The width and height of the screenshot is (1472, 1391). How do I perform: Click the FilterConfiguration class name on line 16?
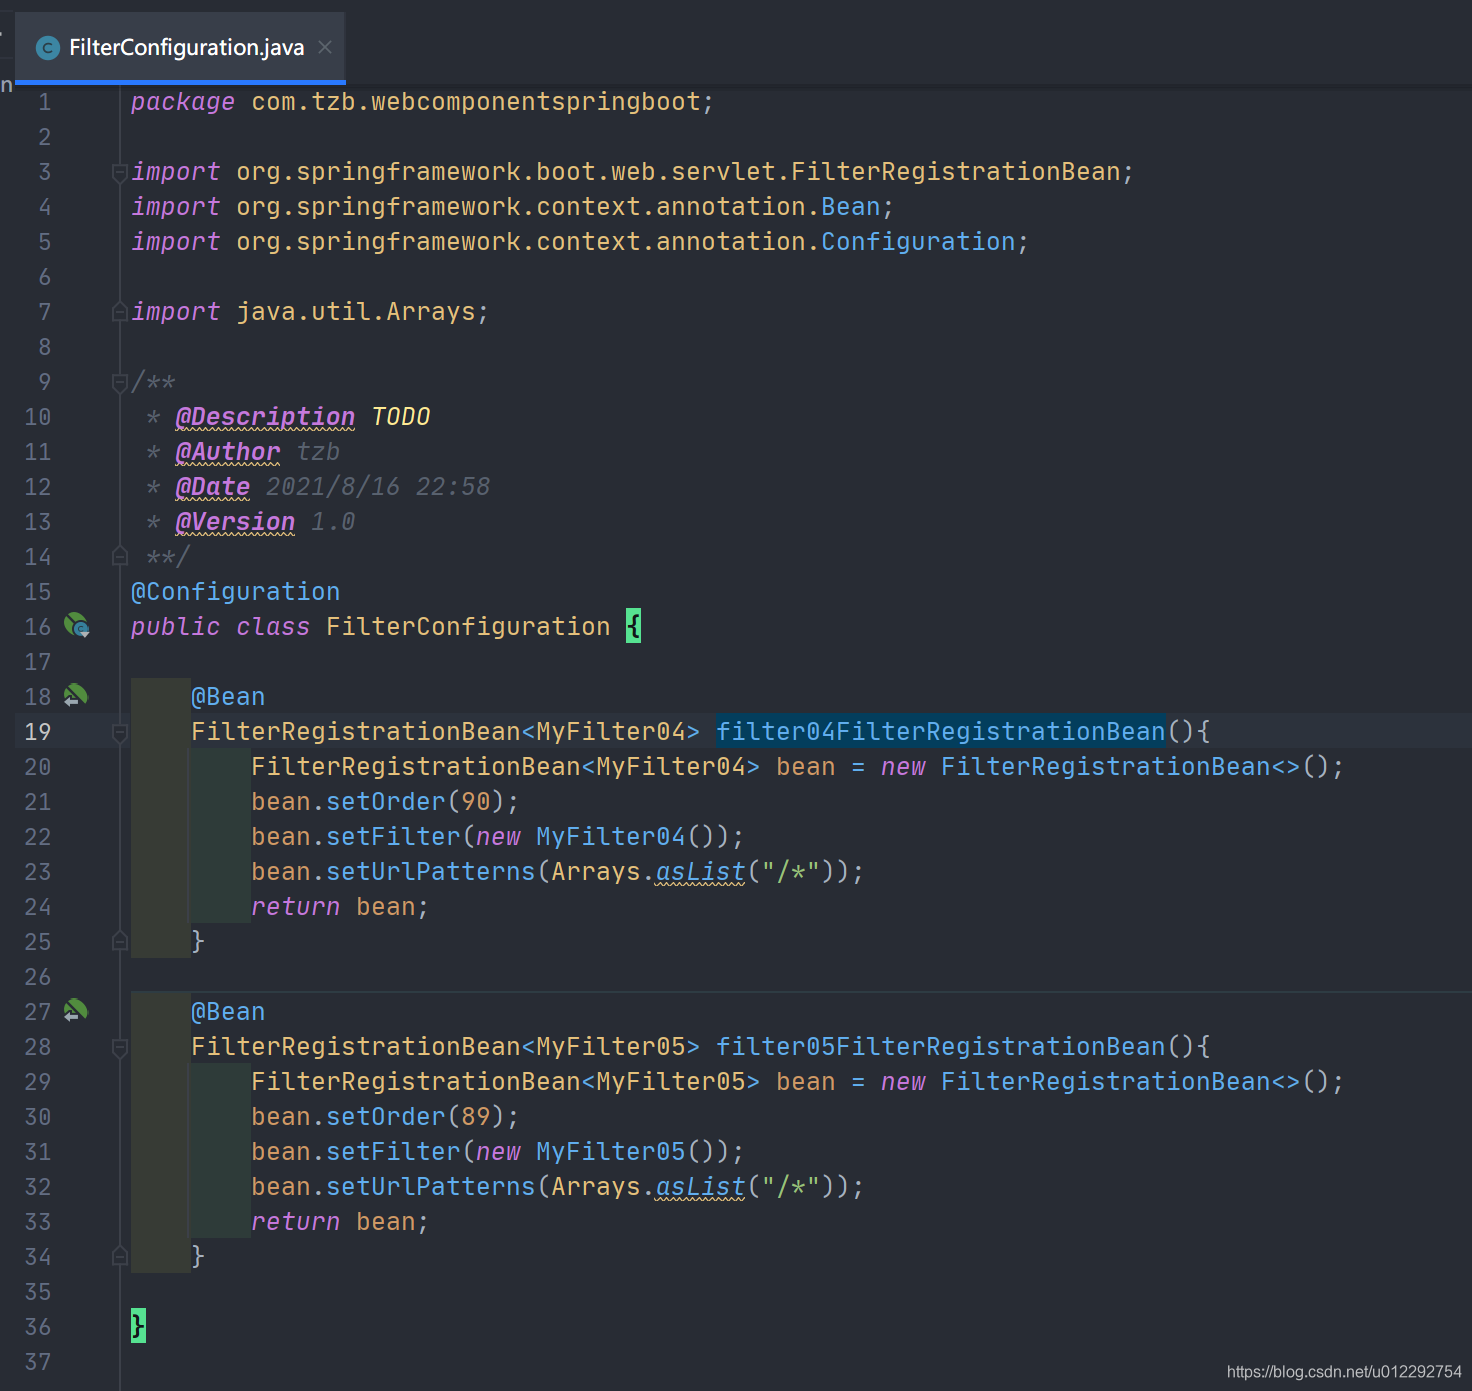(x=468, y=627)
